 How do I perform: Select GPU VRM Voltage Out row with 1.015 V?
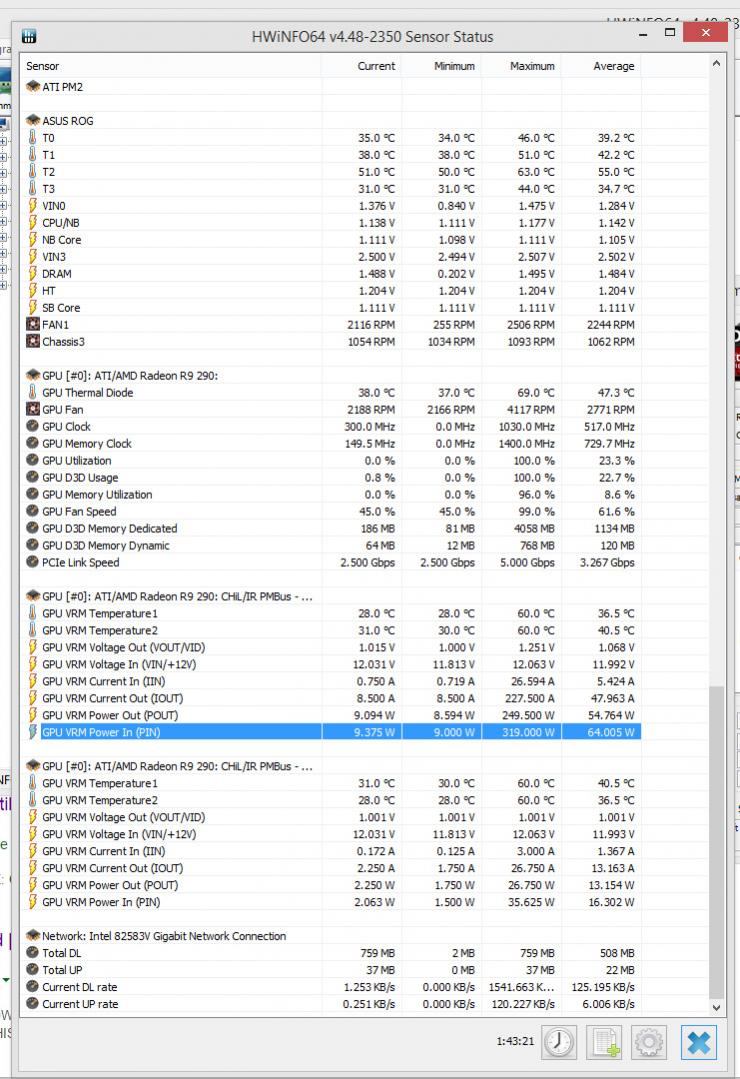(331, 647)
